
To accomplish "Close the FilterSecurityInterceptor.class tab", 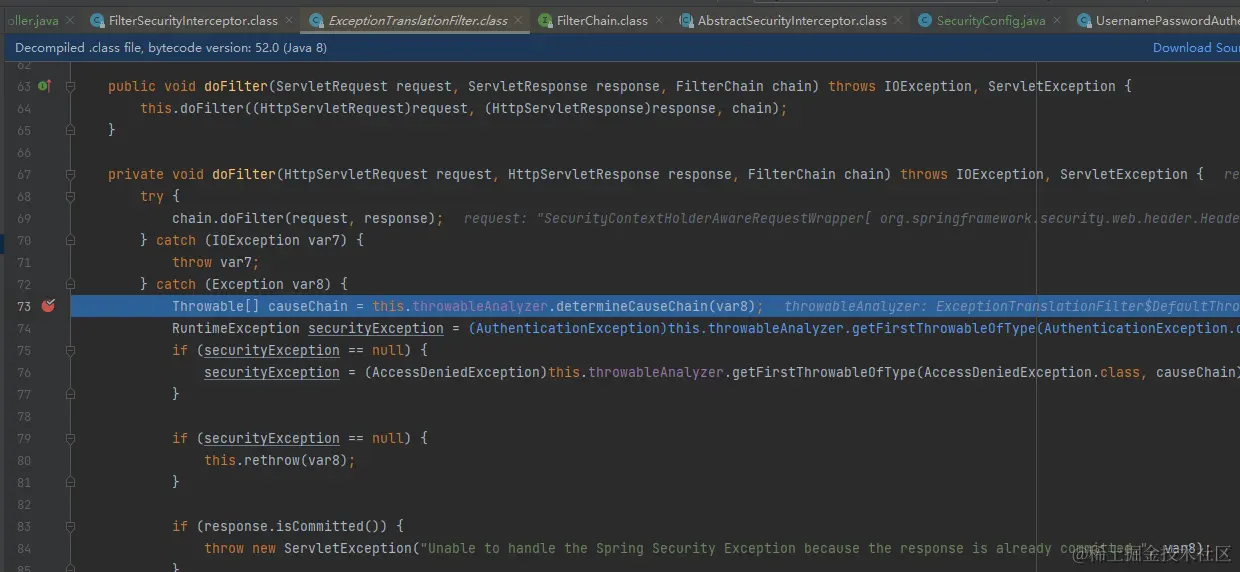I will (289, 20).
